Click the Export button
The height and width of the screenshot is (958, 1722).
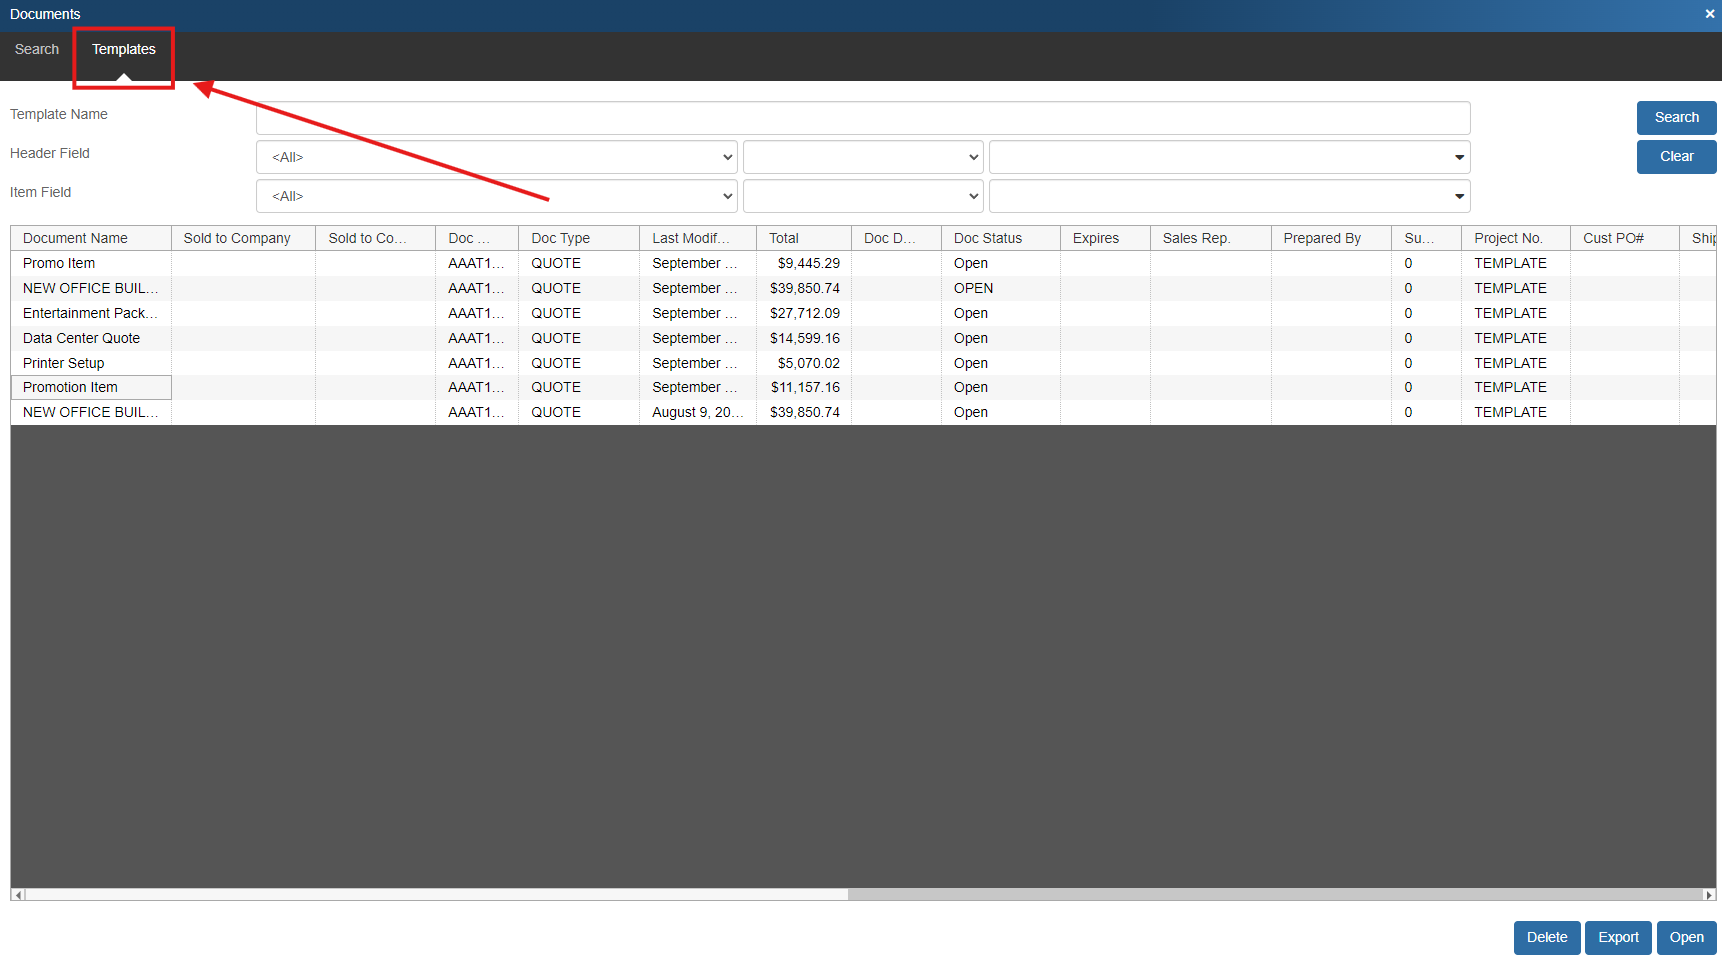pyautogui.click(x=1618, y=937)
